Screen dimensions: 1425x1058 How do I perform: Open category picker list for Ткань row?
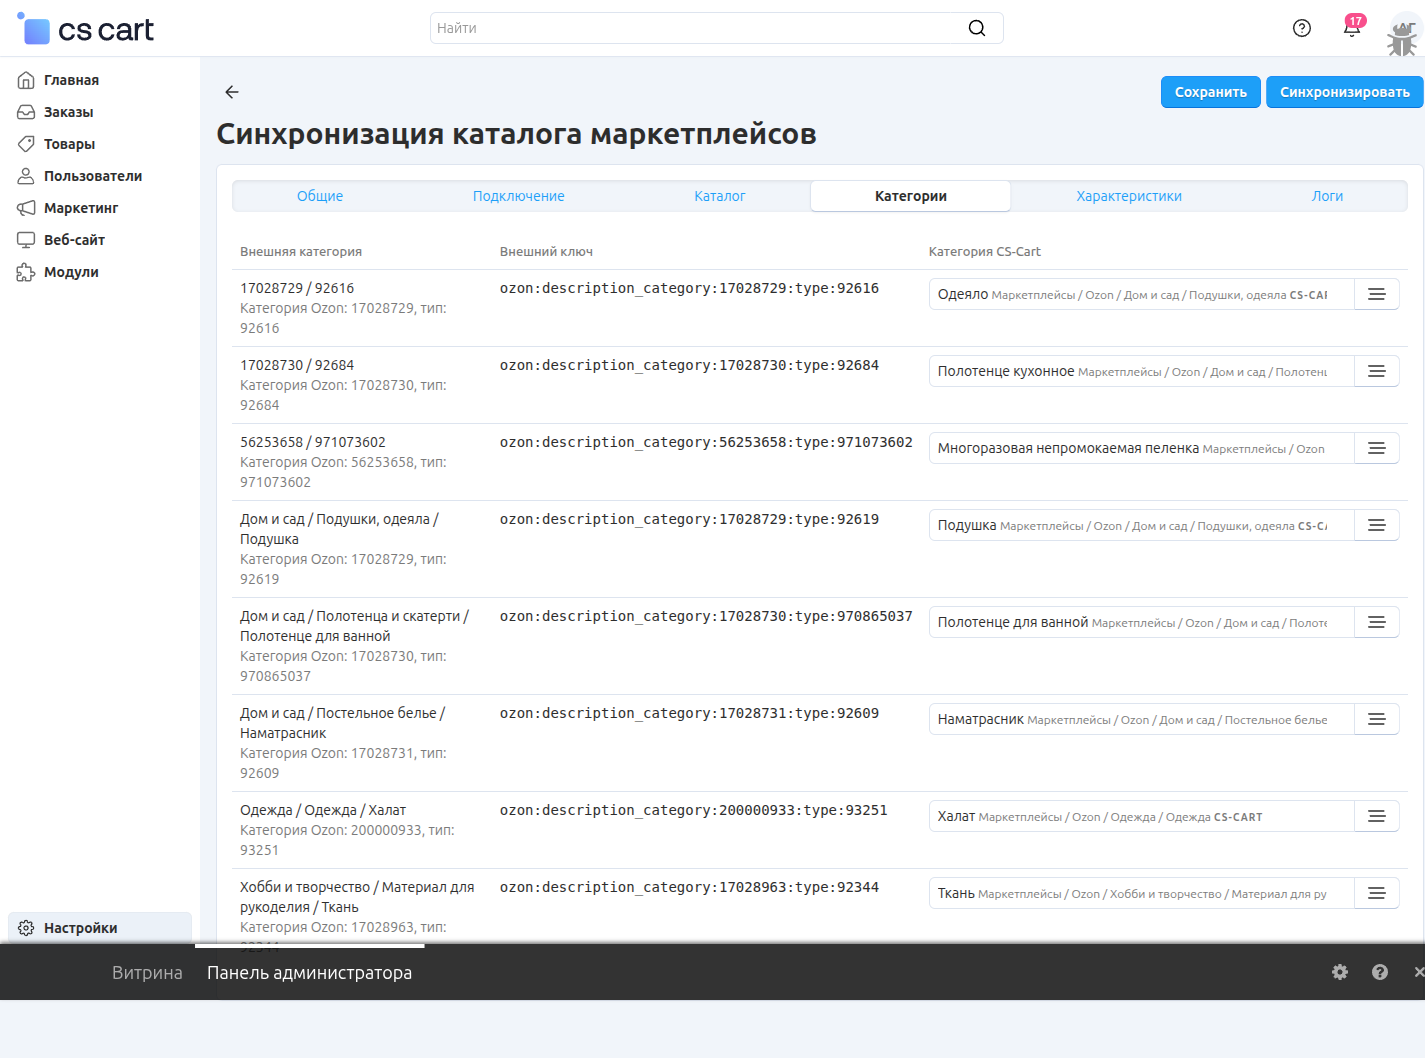point(1377,893)
